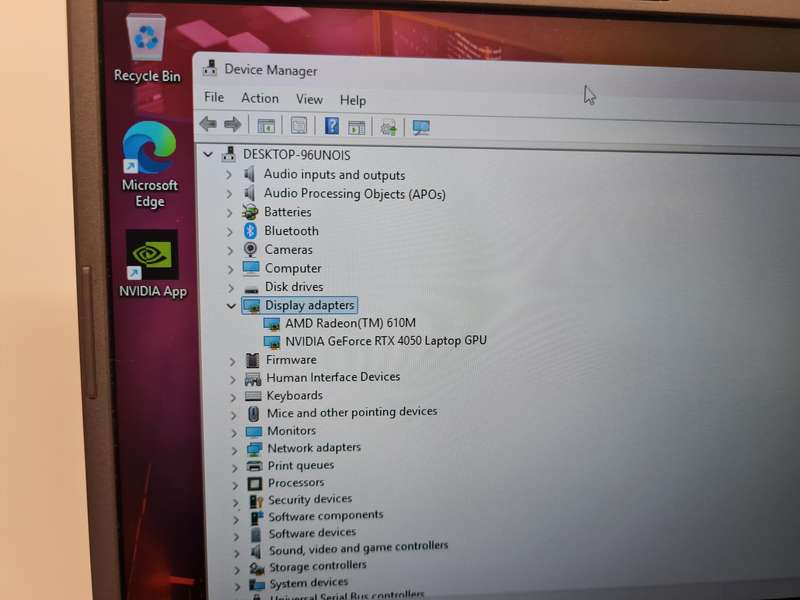Viewport: 800px width, 600px height.
Task: Select the printer icon beside Print queues
Action: pyautogui.click(x=254, y=466)
